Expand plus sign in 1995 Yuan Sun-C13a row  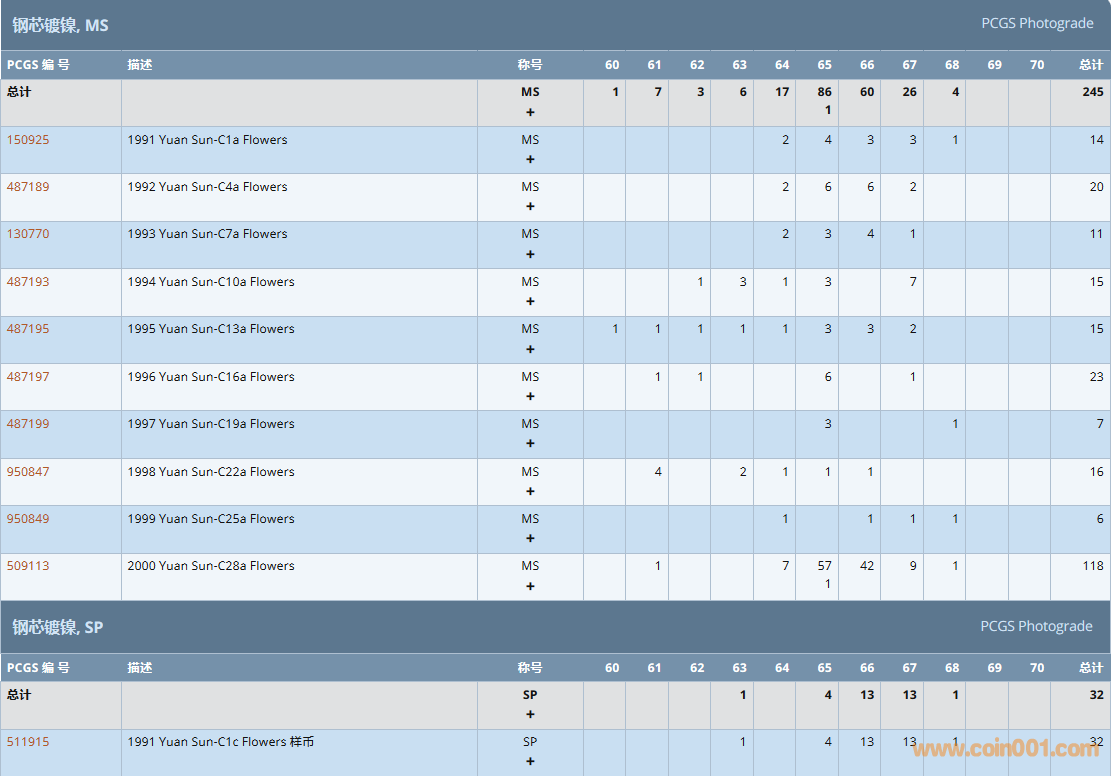tap(530, 349)
